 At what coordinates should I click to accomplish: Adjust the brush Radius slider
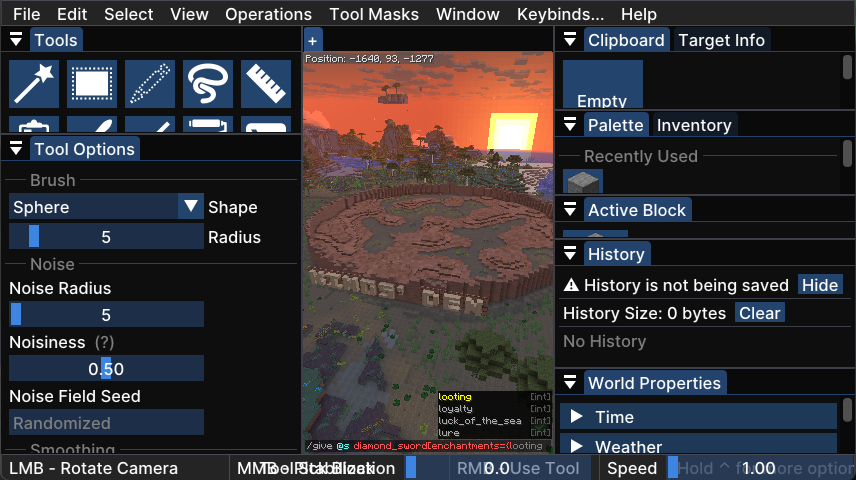coord(106,236)
